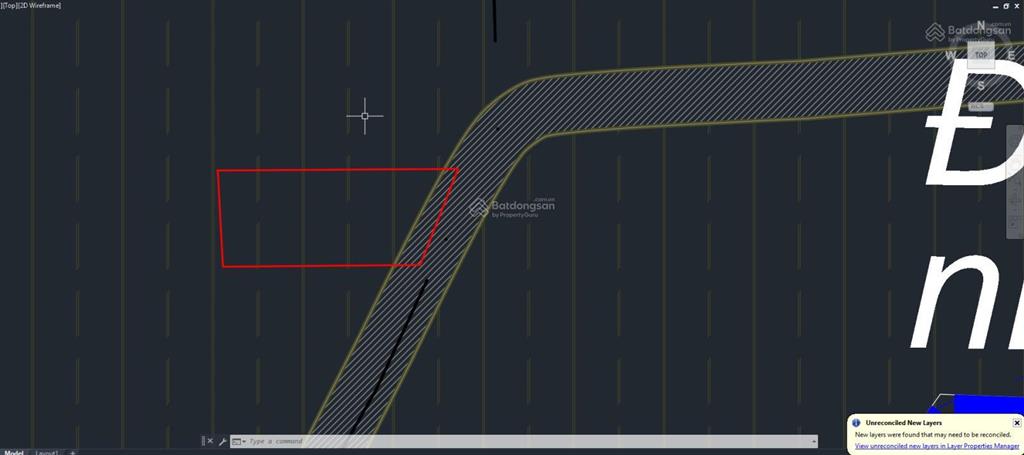Open command line customize wrench icon
Viewport: 1024px width, 455px height.
[222, 441]
